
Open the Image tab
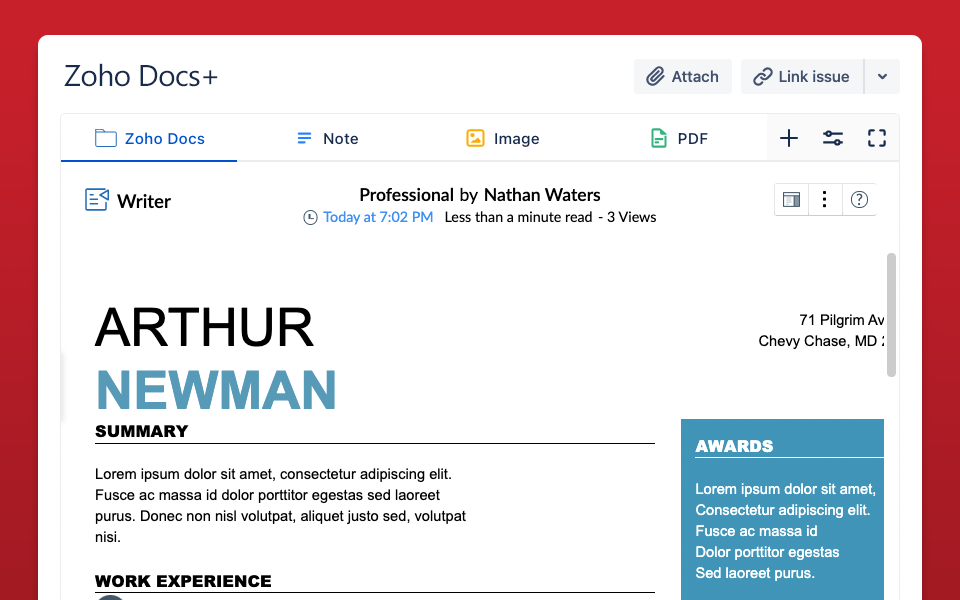coord(503,138)
